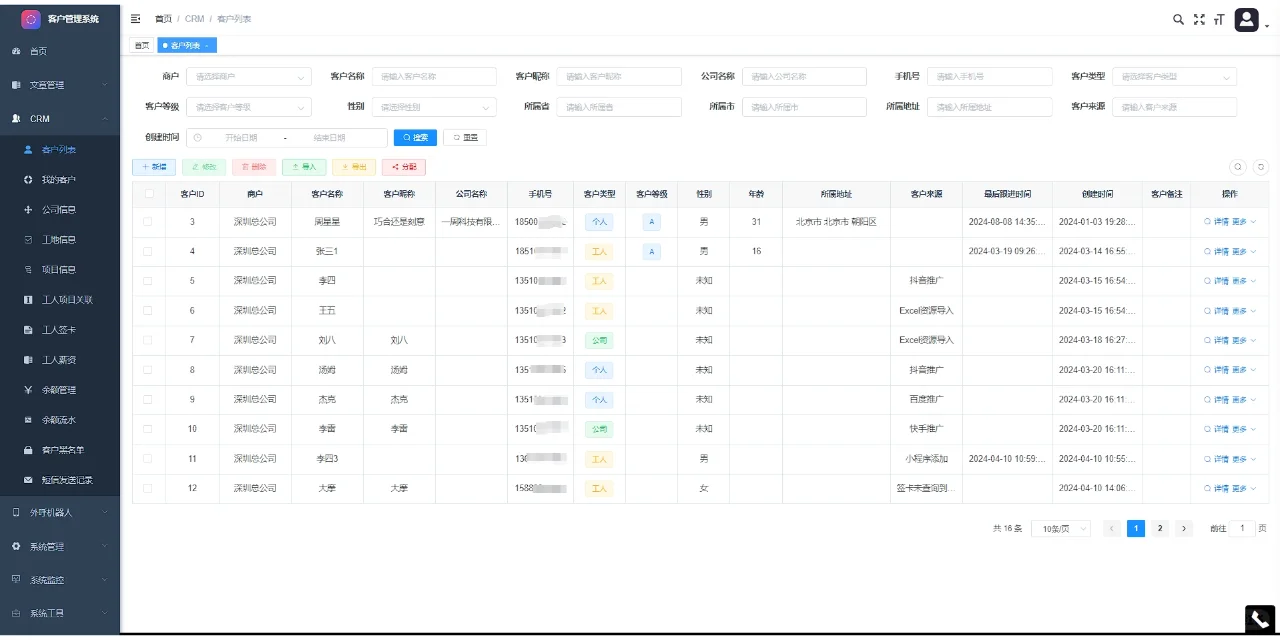
Task: Click the black phone icon bottom right
Action: [x=1259, y=618]
